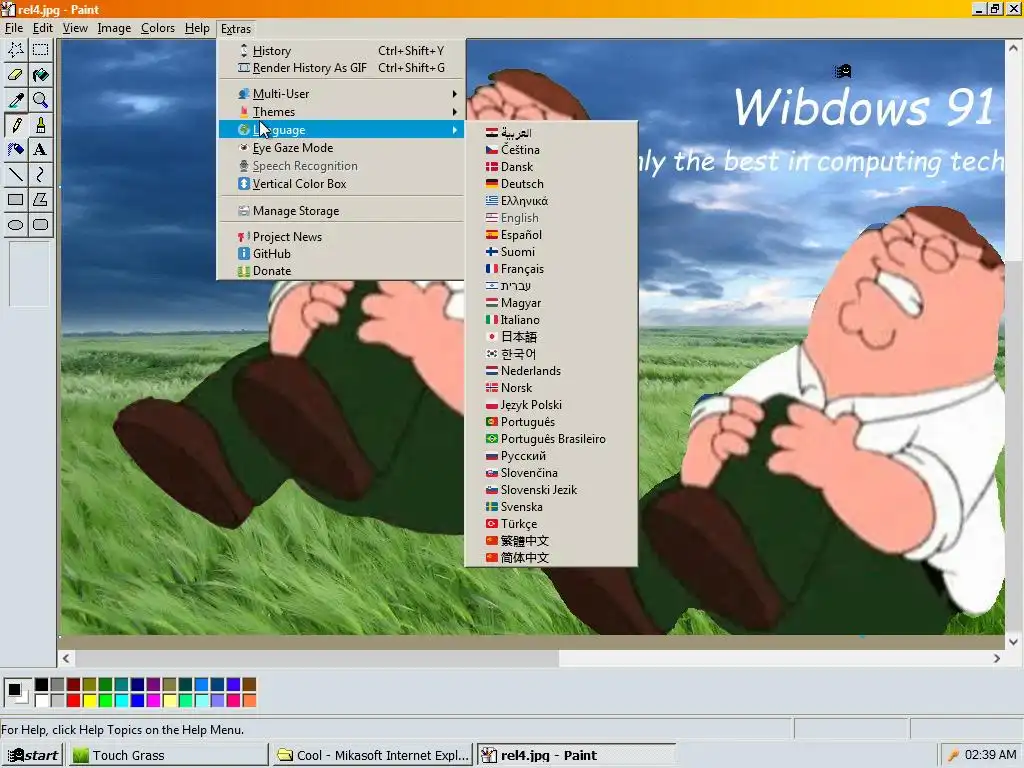This screenshot has width=1024, height=768.
Task: Toggle Vertical Color Box
Action: 341,184
